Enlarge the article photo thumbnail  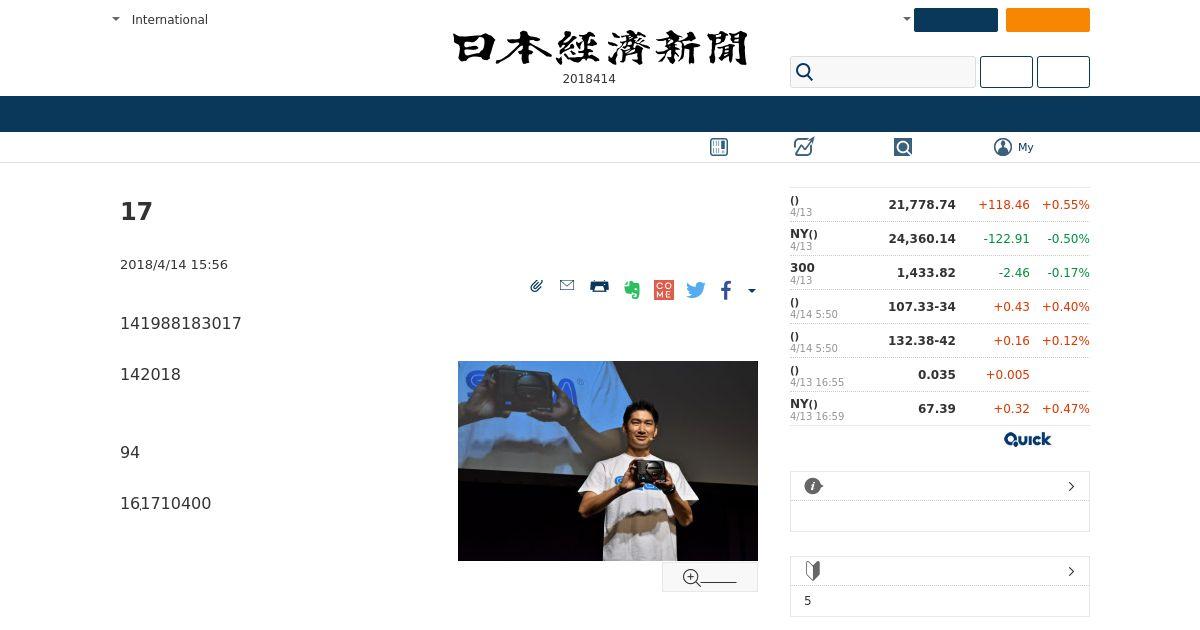click(x=608, y=461)
